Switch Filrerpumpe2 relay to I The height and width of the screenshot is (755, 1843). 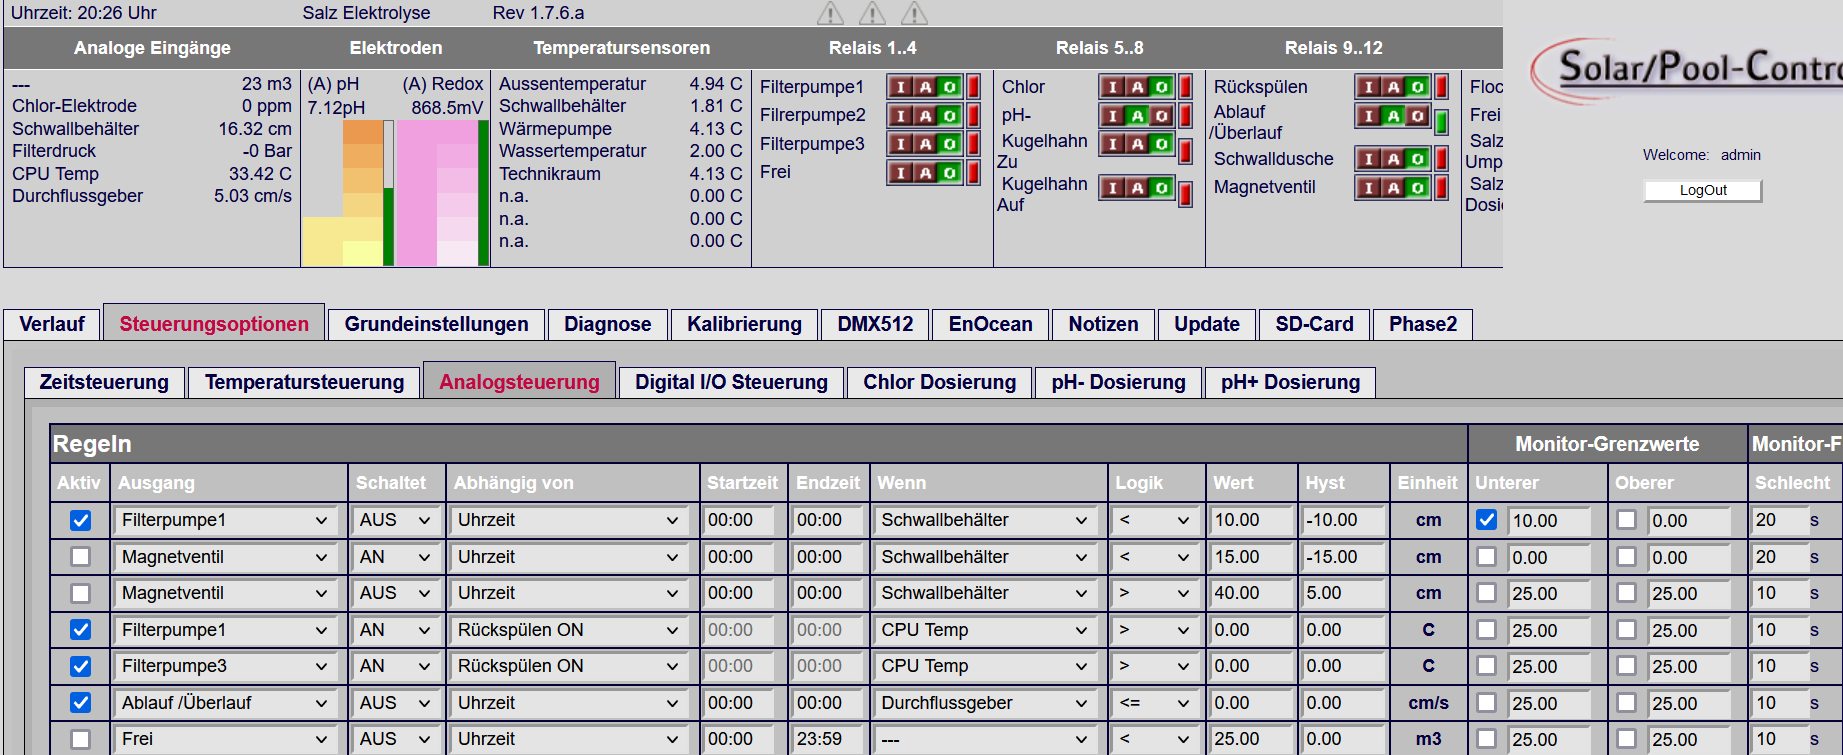coord(901,116)
